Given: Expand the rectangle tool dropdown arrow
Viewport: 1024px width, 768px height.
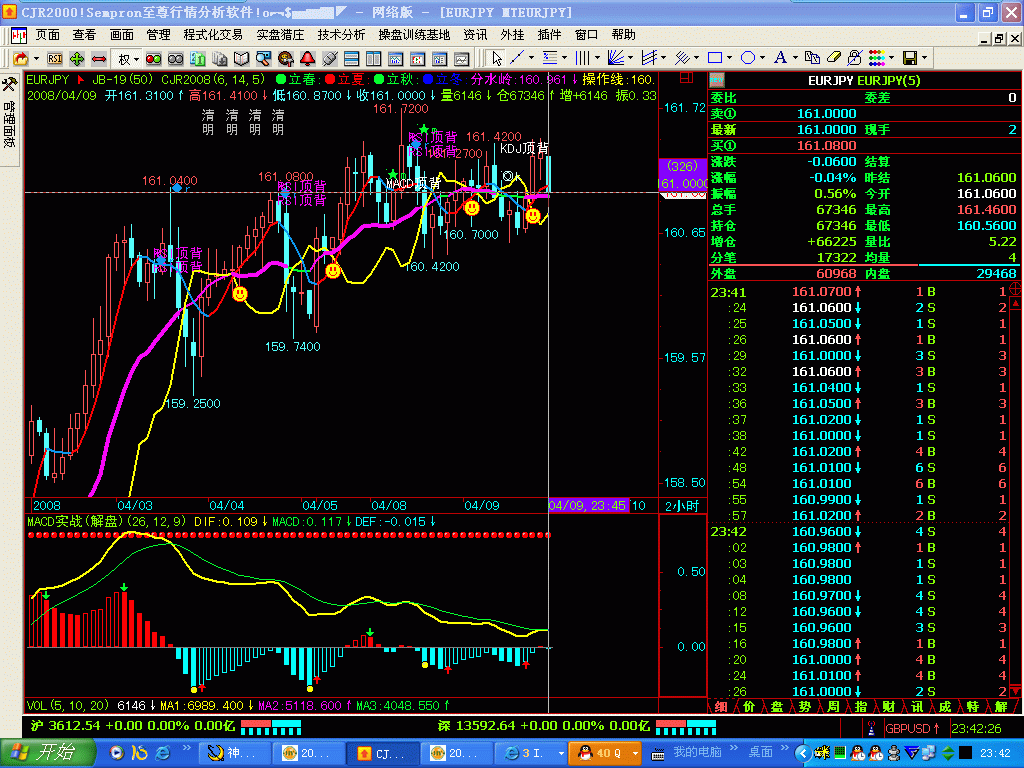Looking at the screenshot, I should tap(729, 59).
